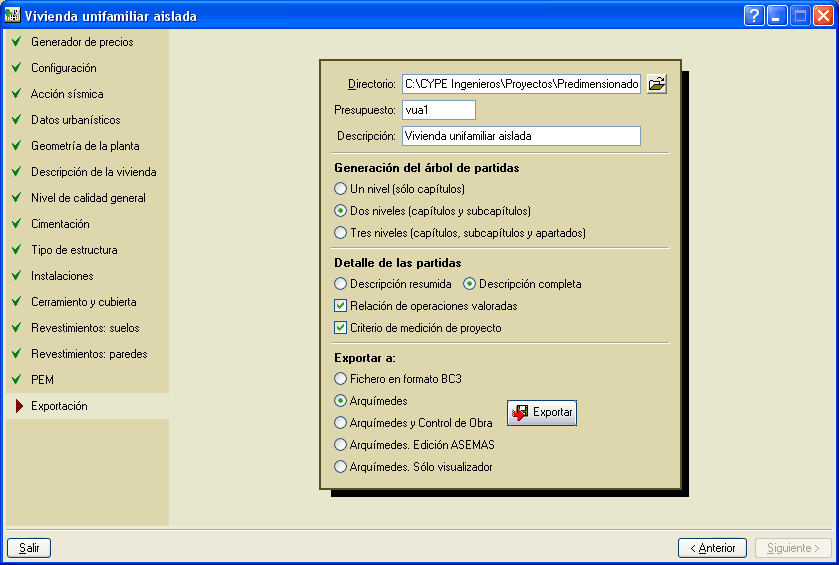
Task: Select Arquímedes. Edición ASEMAS option
Action: click(414, 445)
